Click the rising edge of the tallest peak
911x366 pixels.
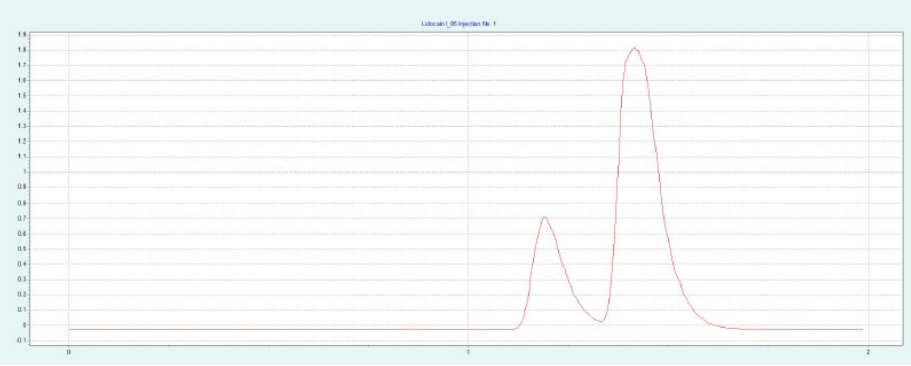pos(617,174)
